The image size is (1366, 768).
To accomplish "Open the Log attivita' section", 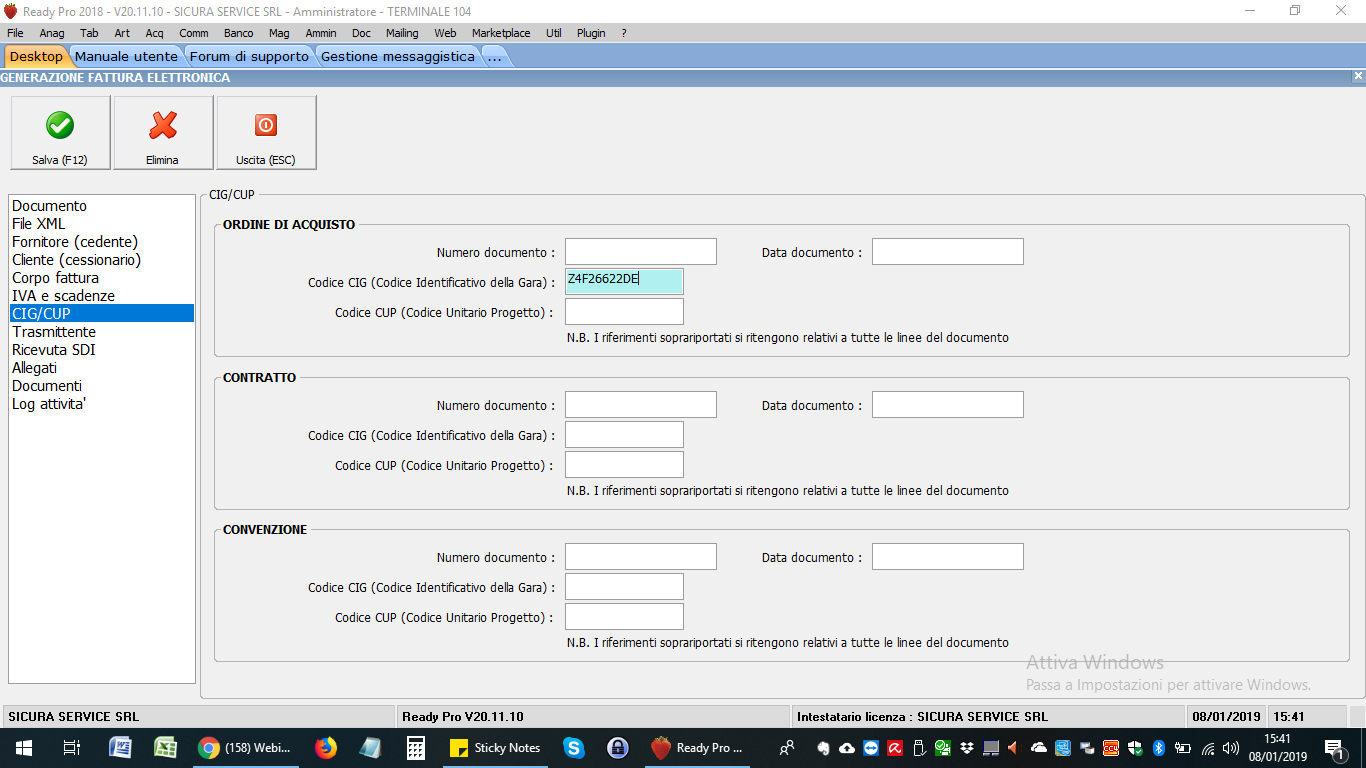I will click(101, 404).
